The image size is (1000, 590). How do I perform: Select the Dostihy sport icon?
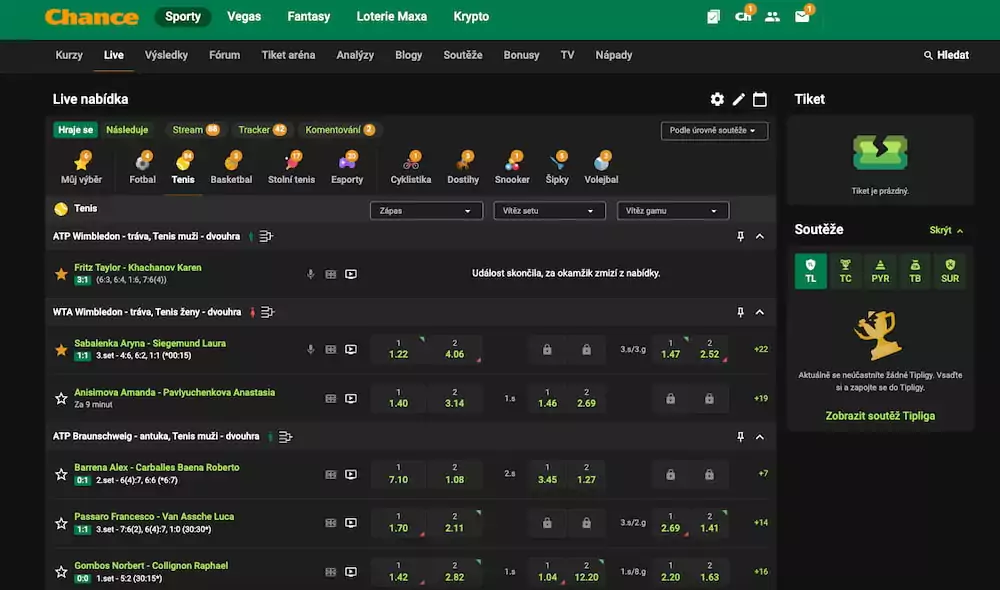click(x=462, y=166)
